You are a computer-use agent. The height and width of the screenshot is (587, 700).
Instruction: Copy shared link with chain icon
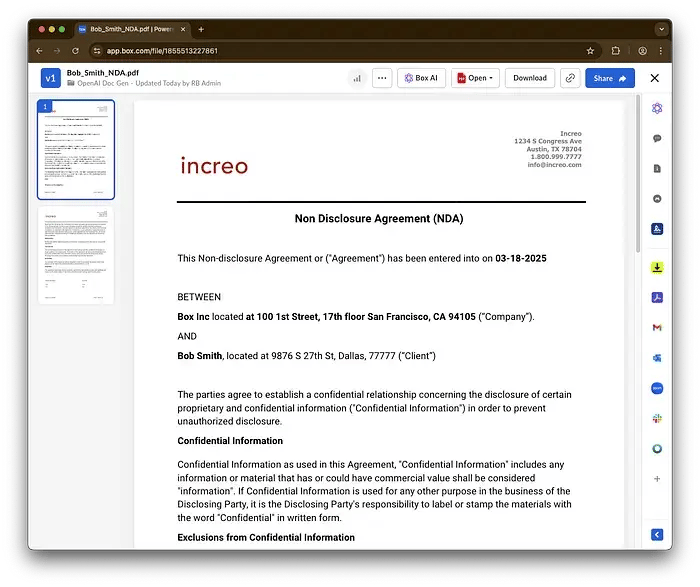[x=570, y=78]
